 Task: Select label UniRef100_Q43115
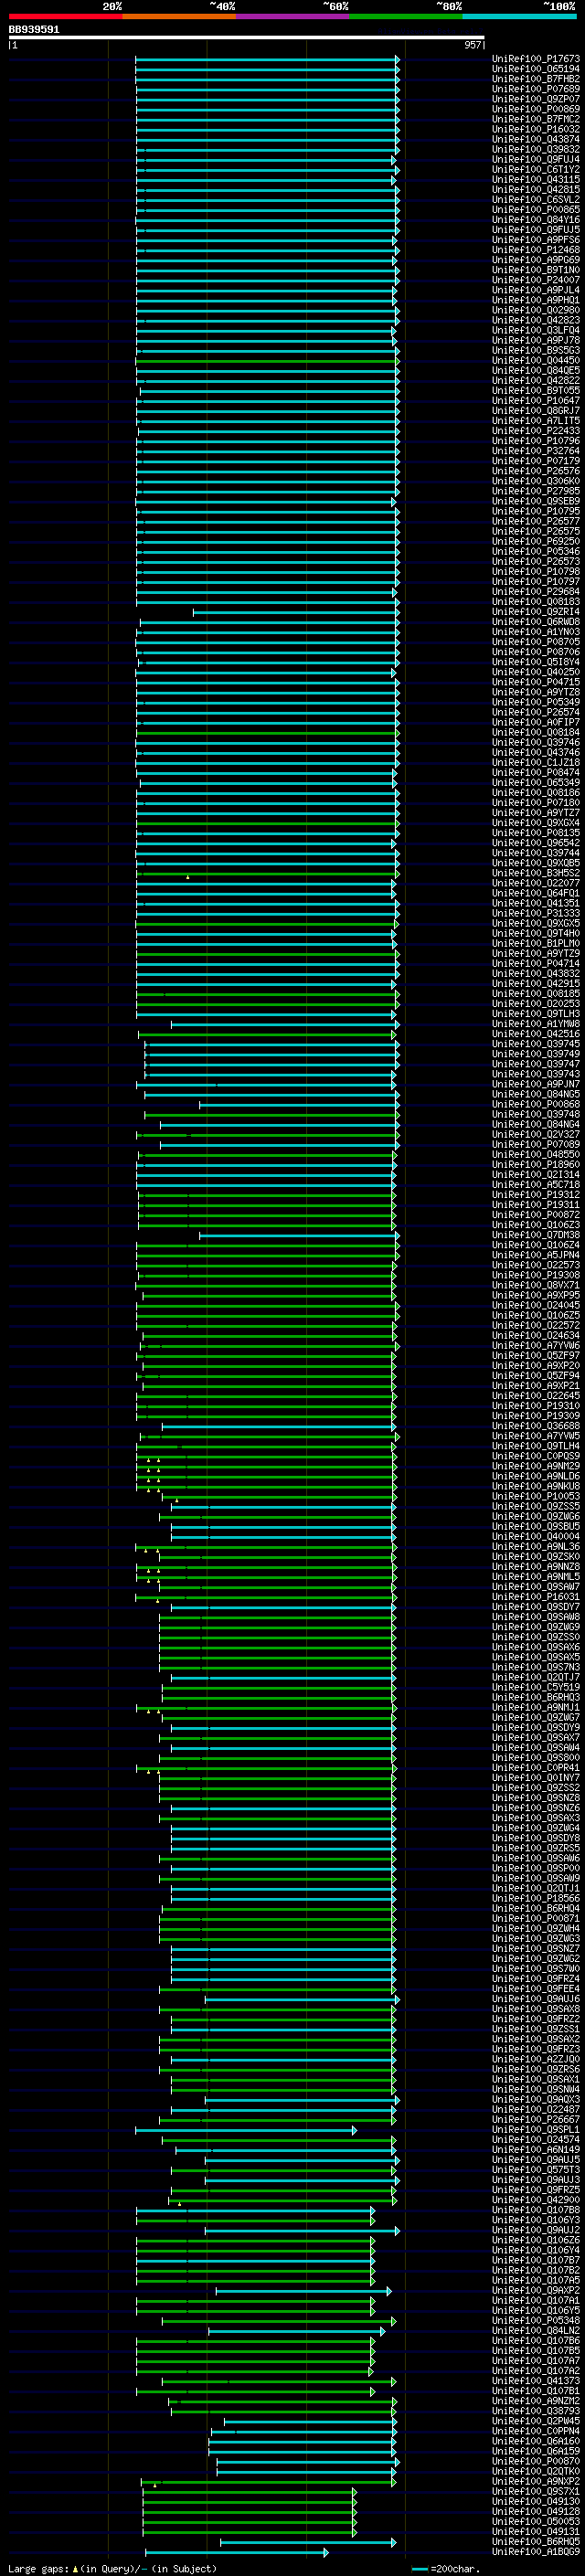pos(536,179)
